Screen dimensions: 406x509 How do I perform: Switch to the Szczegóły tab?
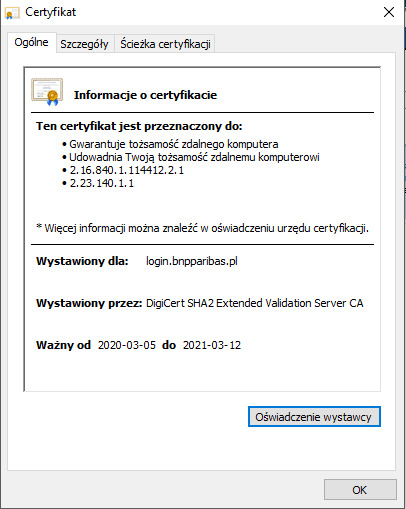(x=84, y=44)
